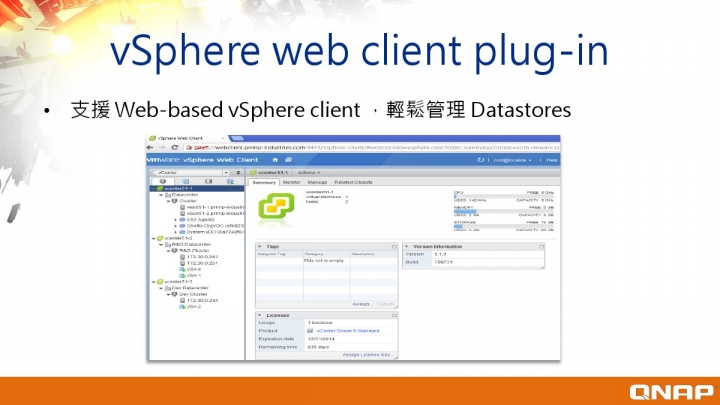Screen dimensions: 720x405
Task: Select the VMs and Templates navigator tab icon
Action: (x=186, y=181)
